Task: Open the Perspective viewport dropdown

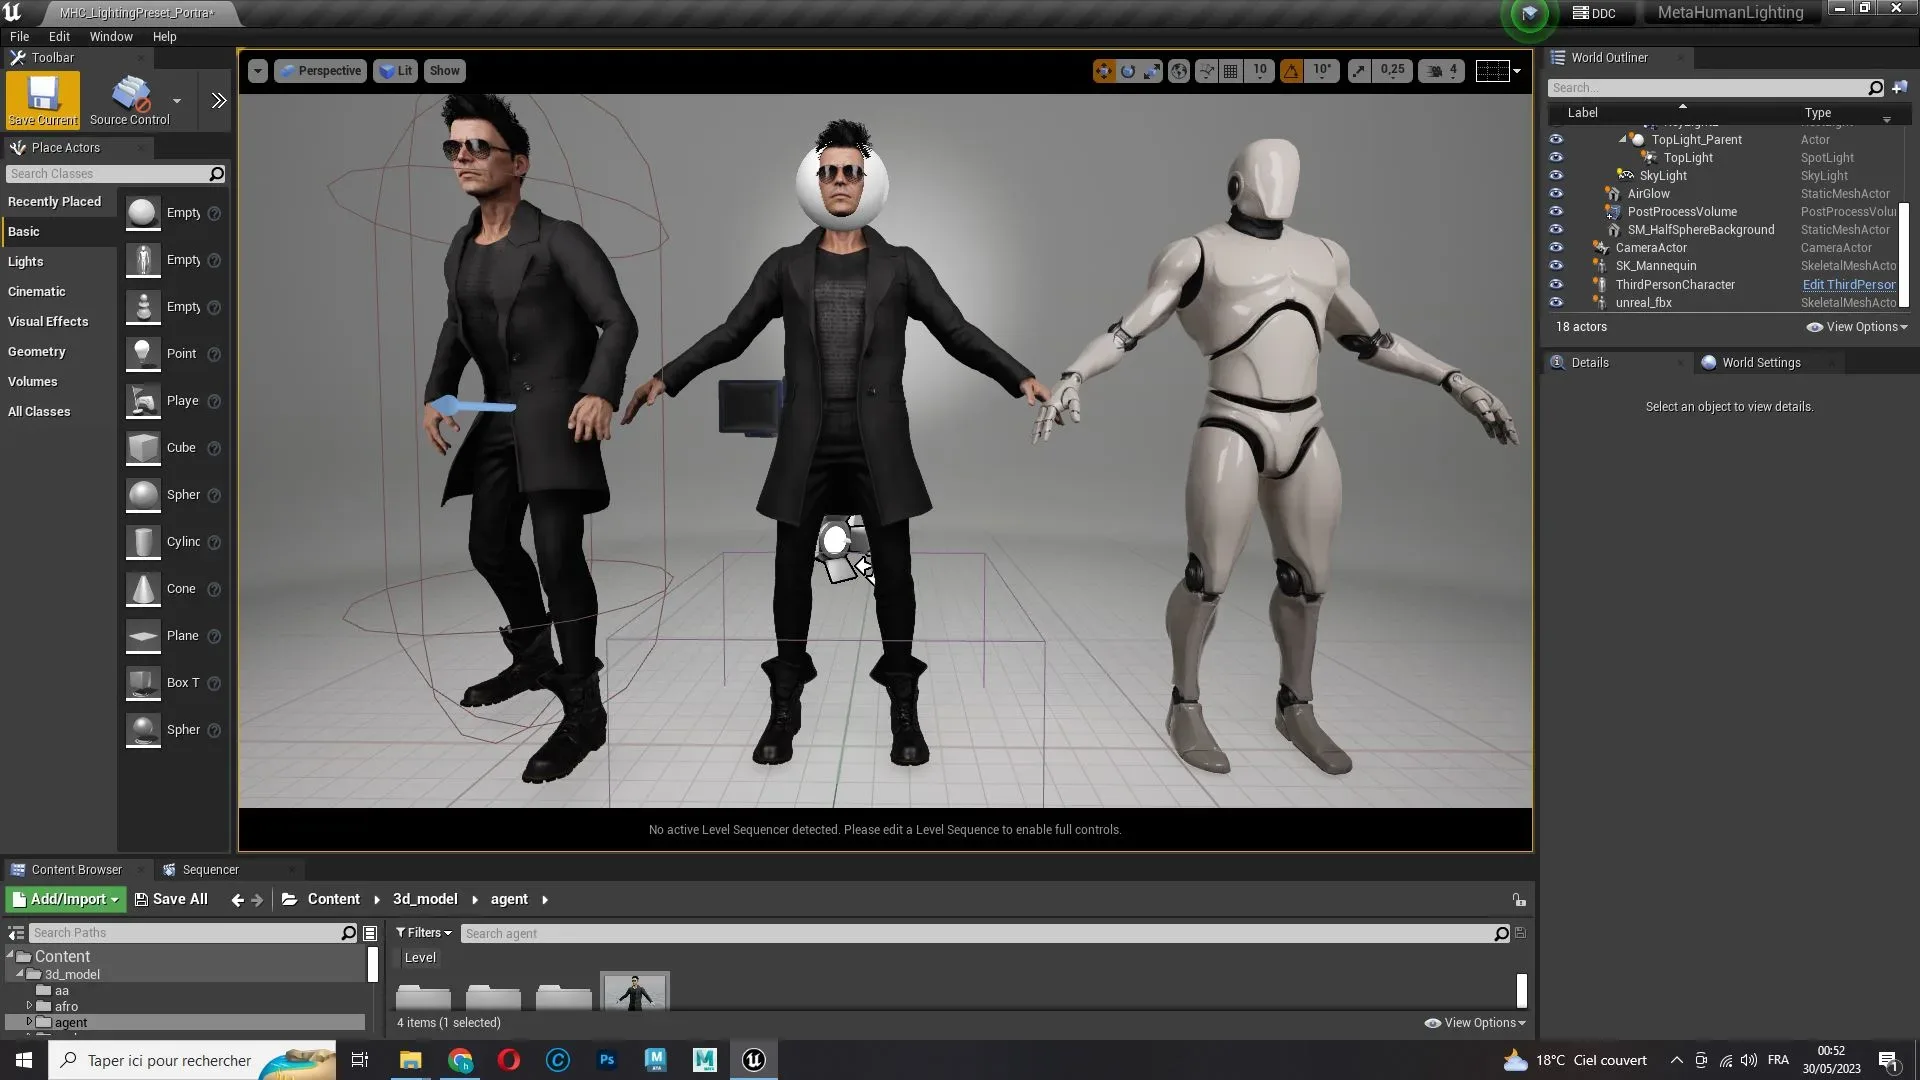Action: pyautogui.click(x=320, y=71)
